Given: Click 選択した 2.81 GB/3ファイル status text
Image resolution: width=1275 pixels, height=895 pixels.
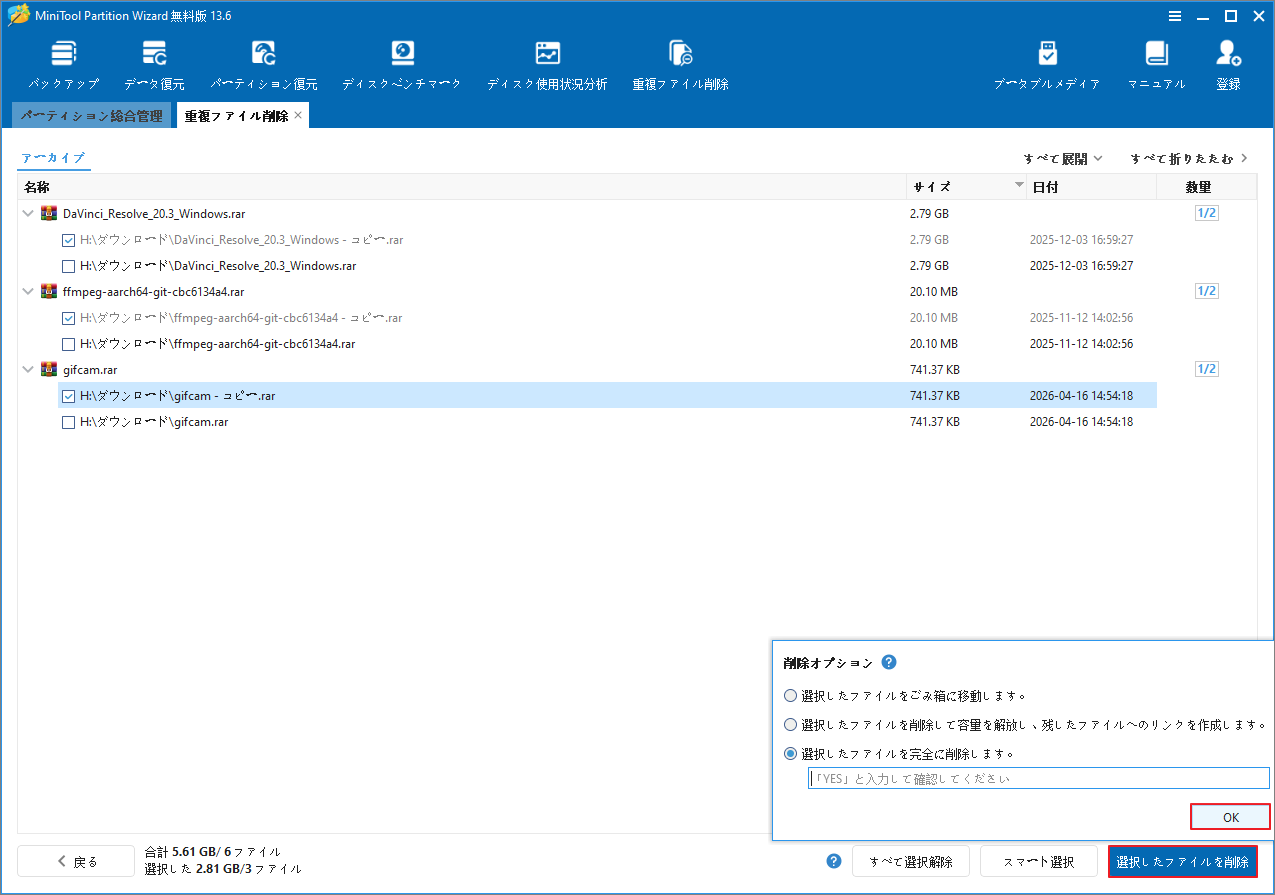Looking at the screenshot, I should 223,870.
